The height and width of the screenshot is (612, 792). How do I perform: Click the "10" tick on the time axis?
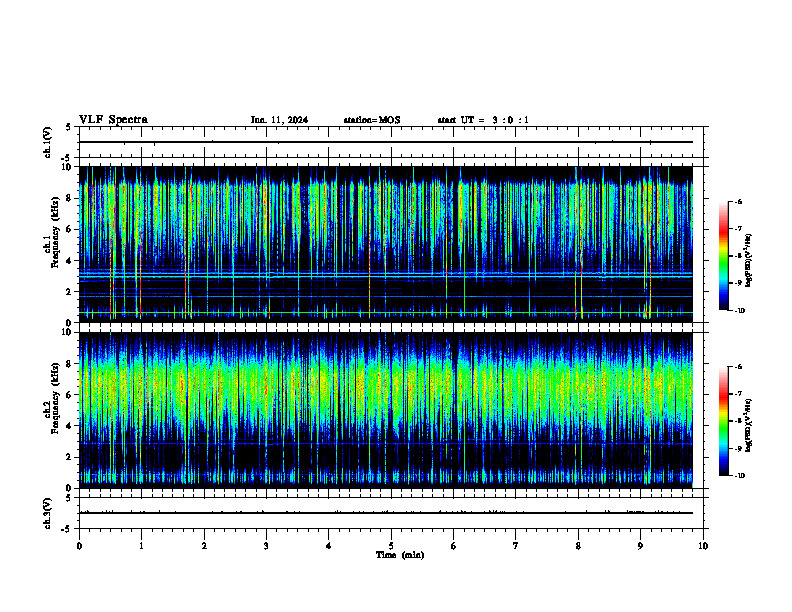point(703,546)
